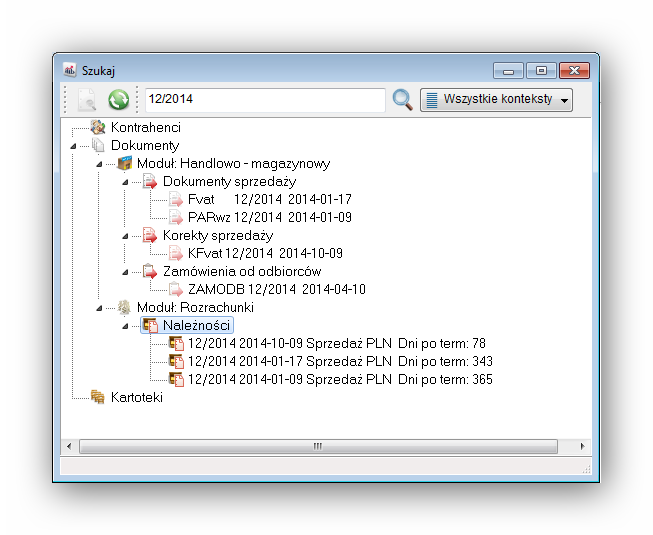Open the Wszystkie konteksty dropdown

point(496,100)
